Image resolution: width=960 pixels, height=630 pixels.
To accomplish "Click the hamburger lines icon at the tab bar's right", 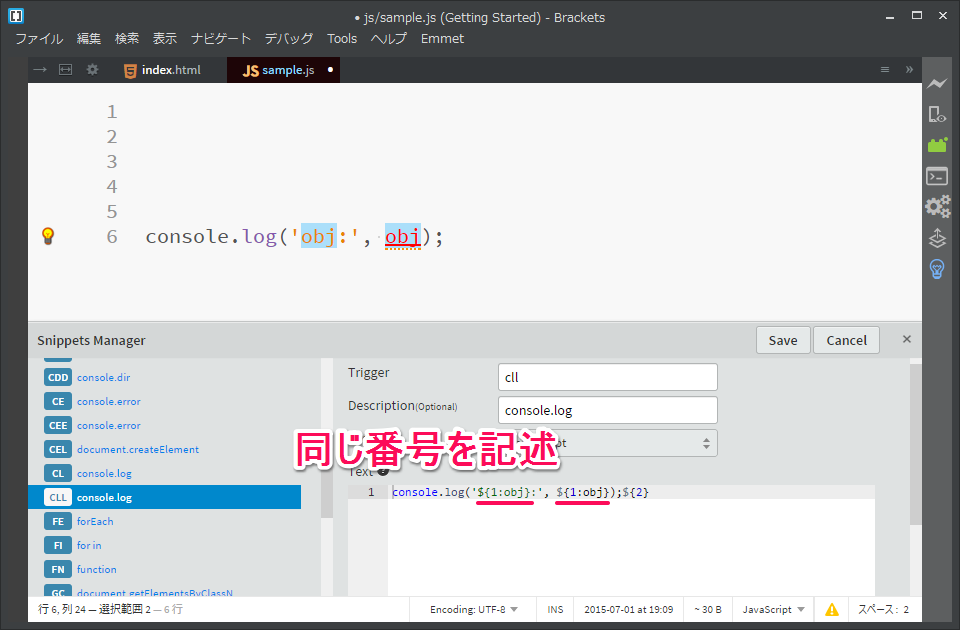I will [885, 70].
